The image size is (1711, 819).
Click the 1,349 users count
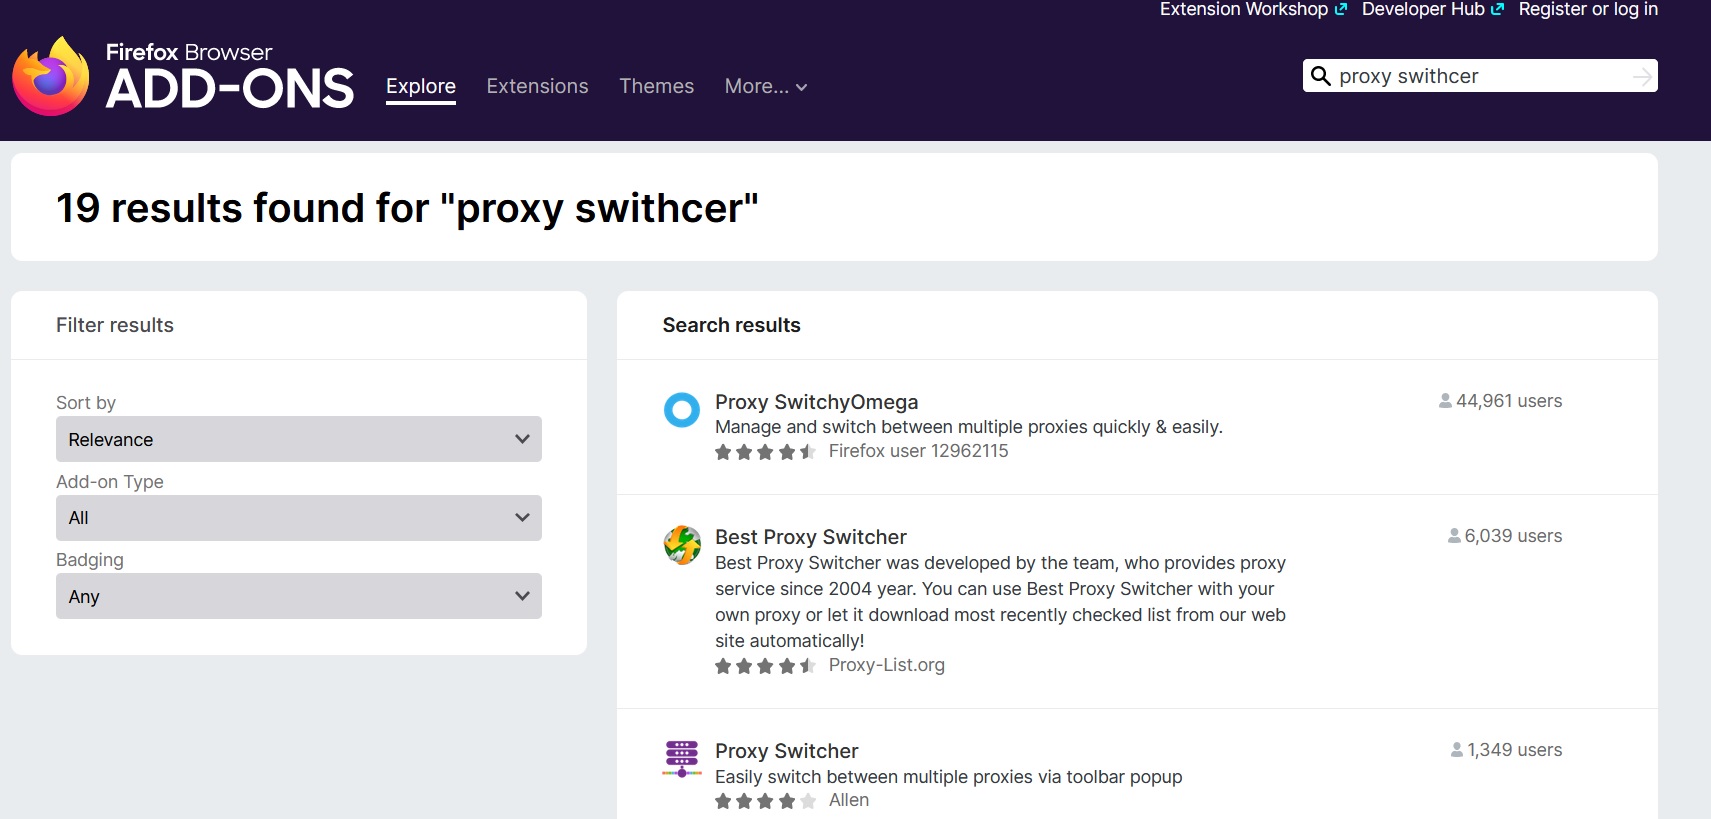pyautogui.click(x=1506, y=750)
